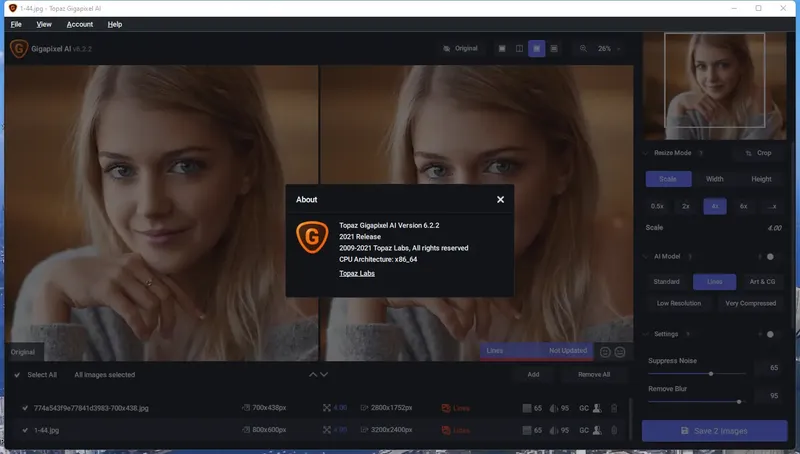Viewport: 800px width, 454px height.
Task: Click the Scale value field 4.00
Action: (774, 228)
